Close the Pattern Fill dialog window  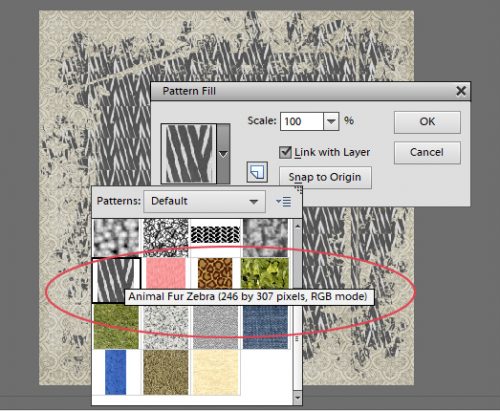[461, 91]
